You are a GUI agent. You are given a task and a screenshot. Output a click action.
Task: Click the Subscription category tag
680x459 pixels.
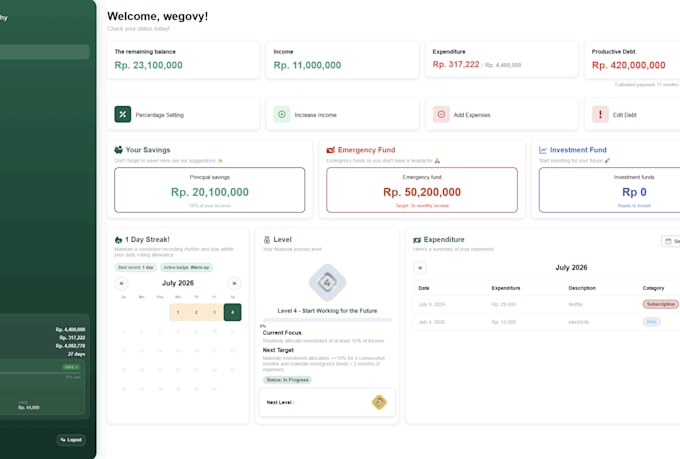tap(660, 304)
